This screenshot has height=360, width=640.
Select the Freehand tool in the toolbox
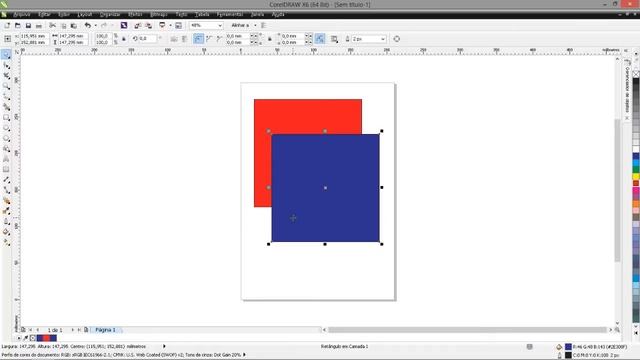(x=6, y=97)
